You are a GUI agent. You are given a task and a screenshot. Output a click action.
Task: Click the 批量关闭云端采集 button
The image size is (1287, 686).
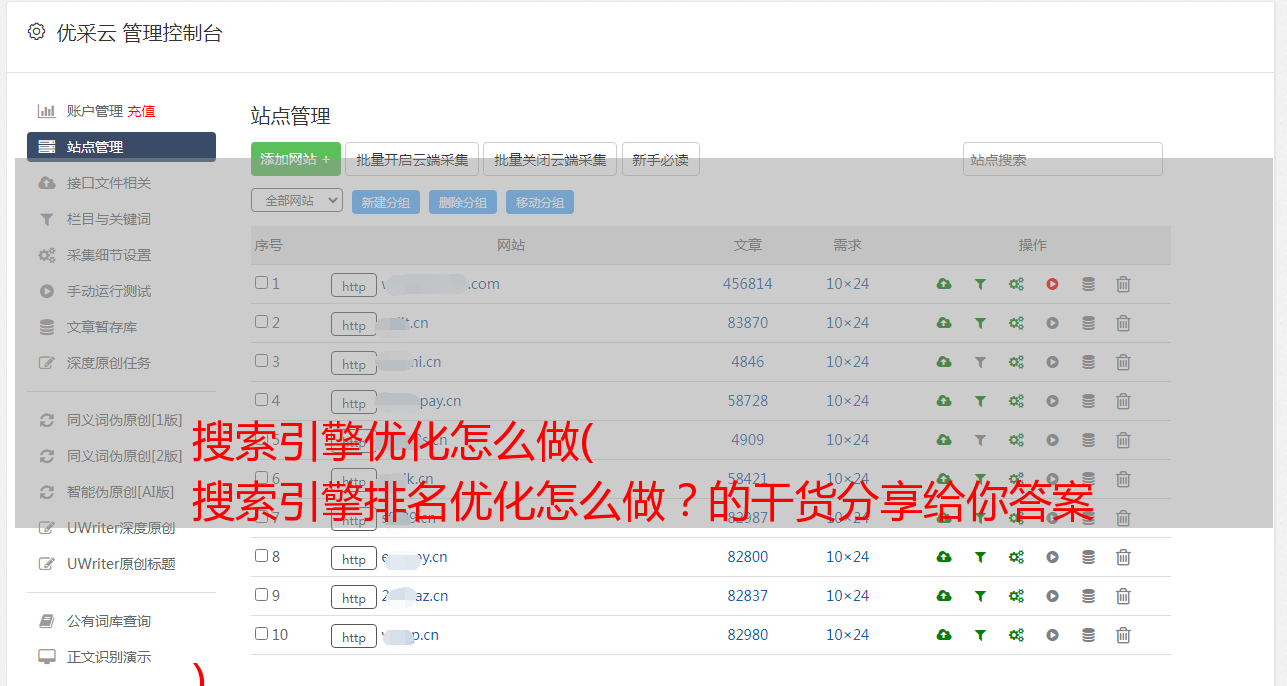pos(550,159)
